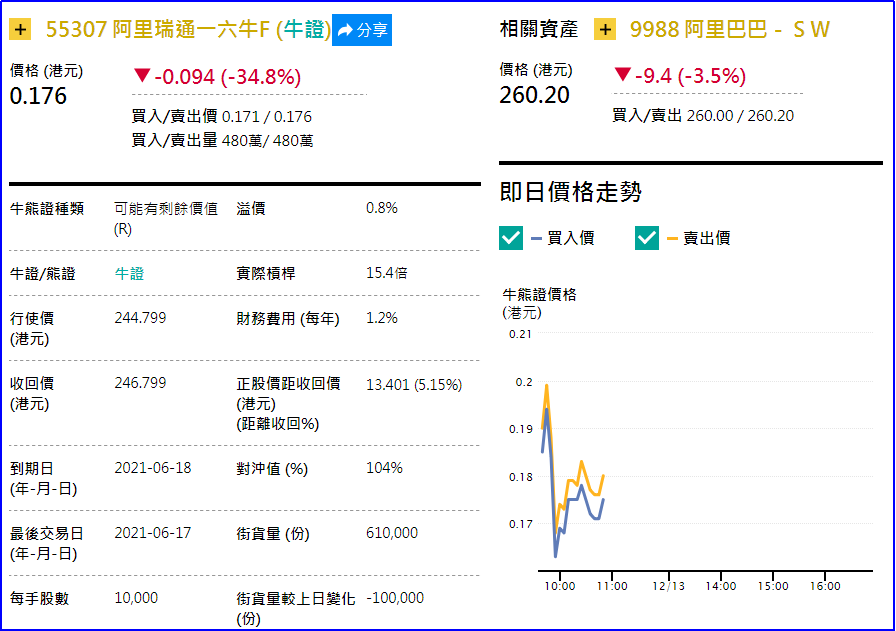This screenshot has width=896, height=631.
Task: Click the outstanding quantity 610,000
Action: click(392, 533)
